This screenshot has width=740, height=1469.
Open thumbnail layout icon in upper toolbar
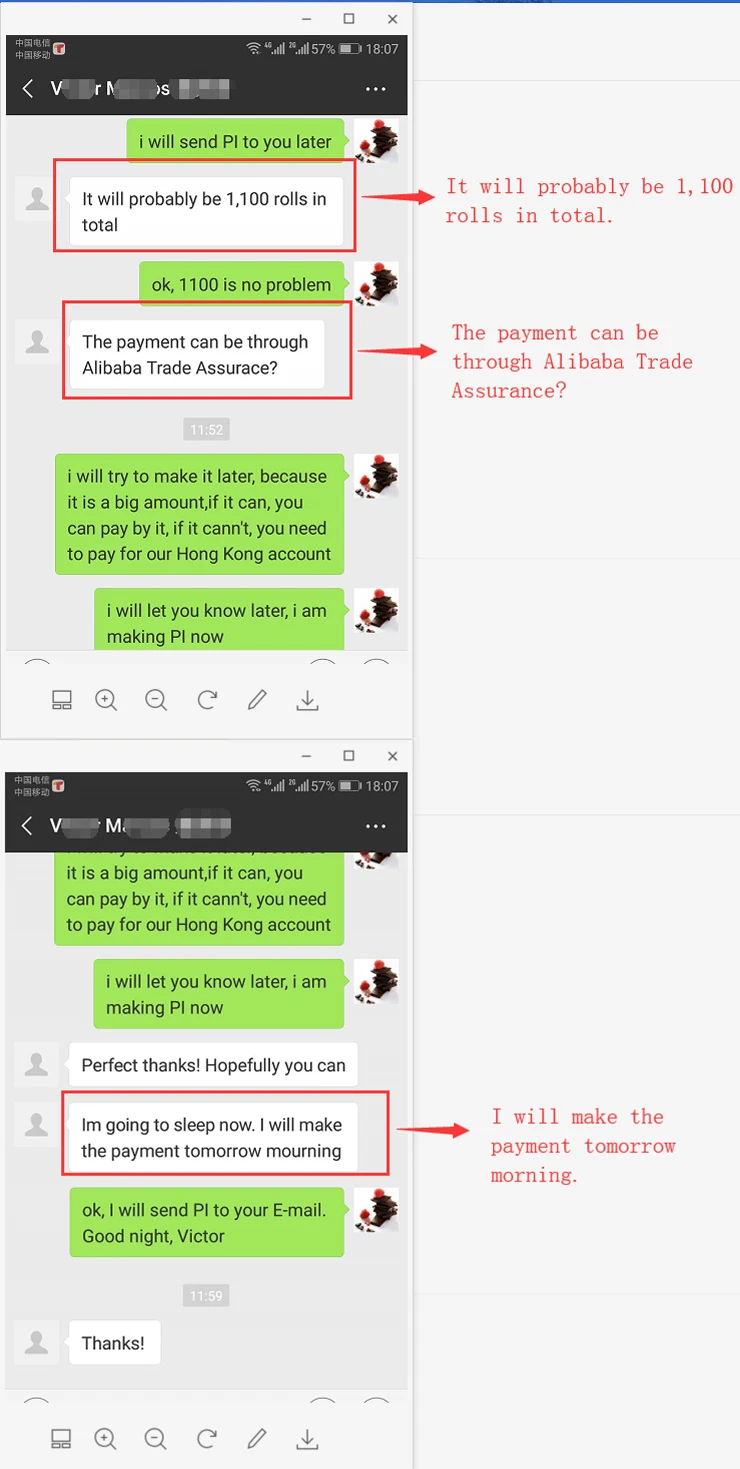point(62,700)
